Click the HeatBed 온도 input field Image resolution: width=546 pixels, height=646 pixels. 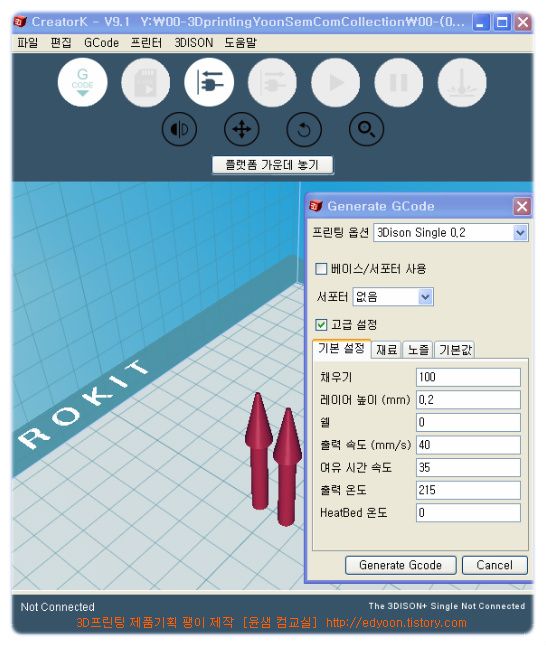point(468,513)
